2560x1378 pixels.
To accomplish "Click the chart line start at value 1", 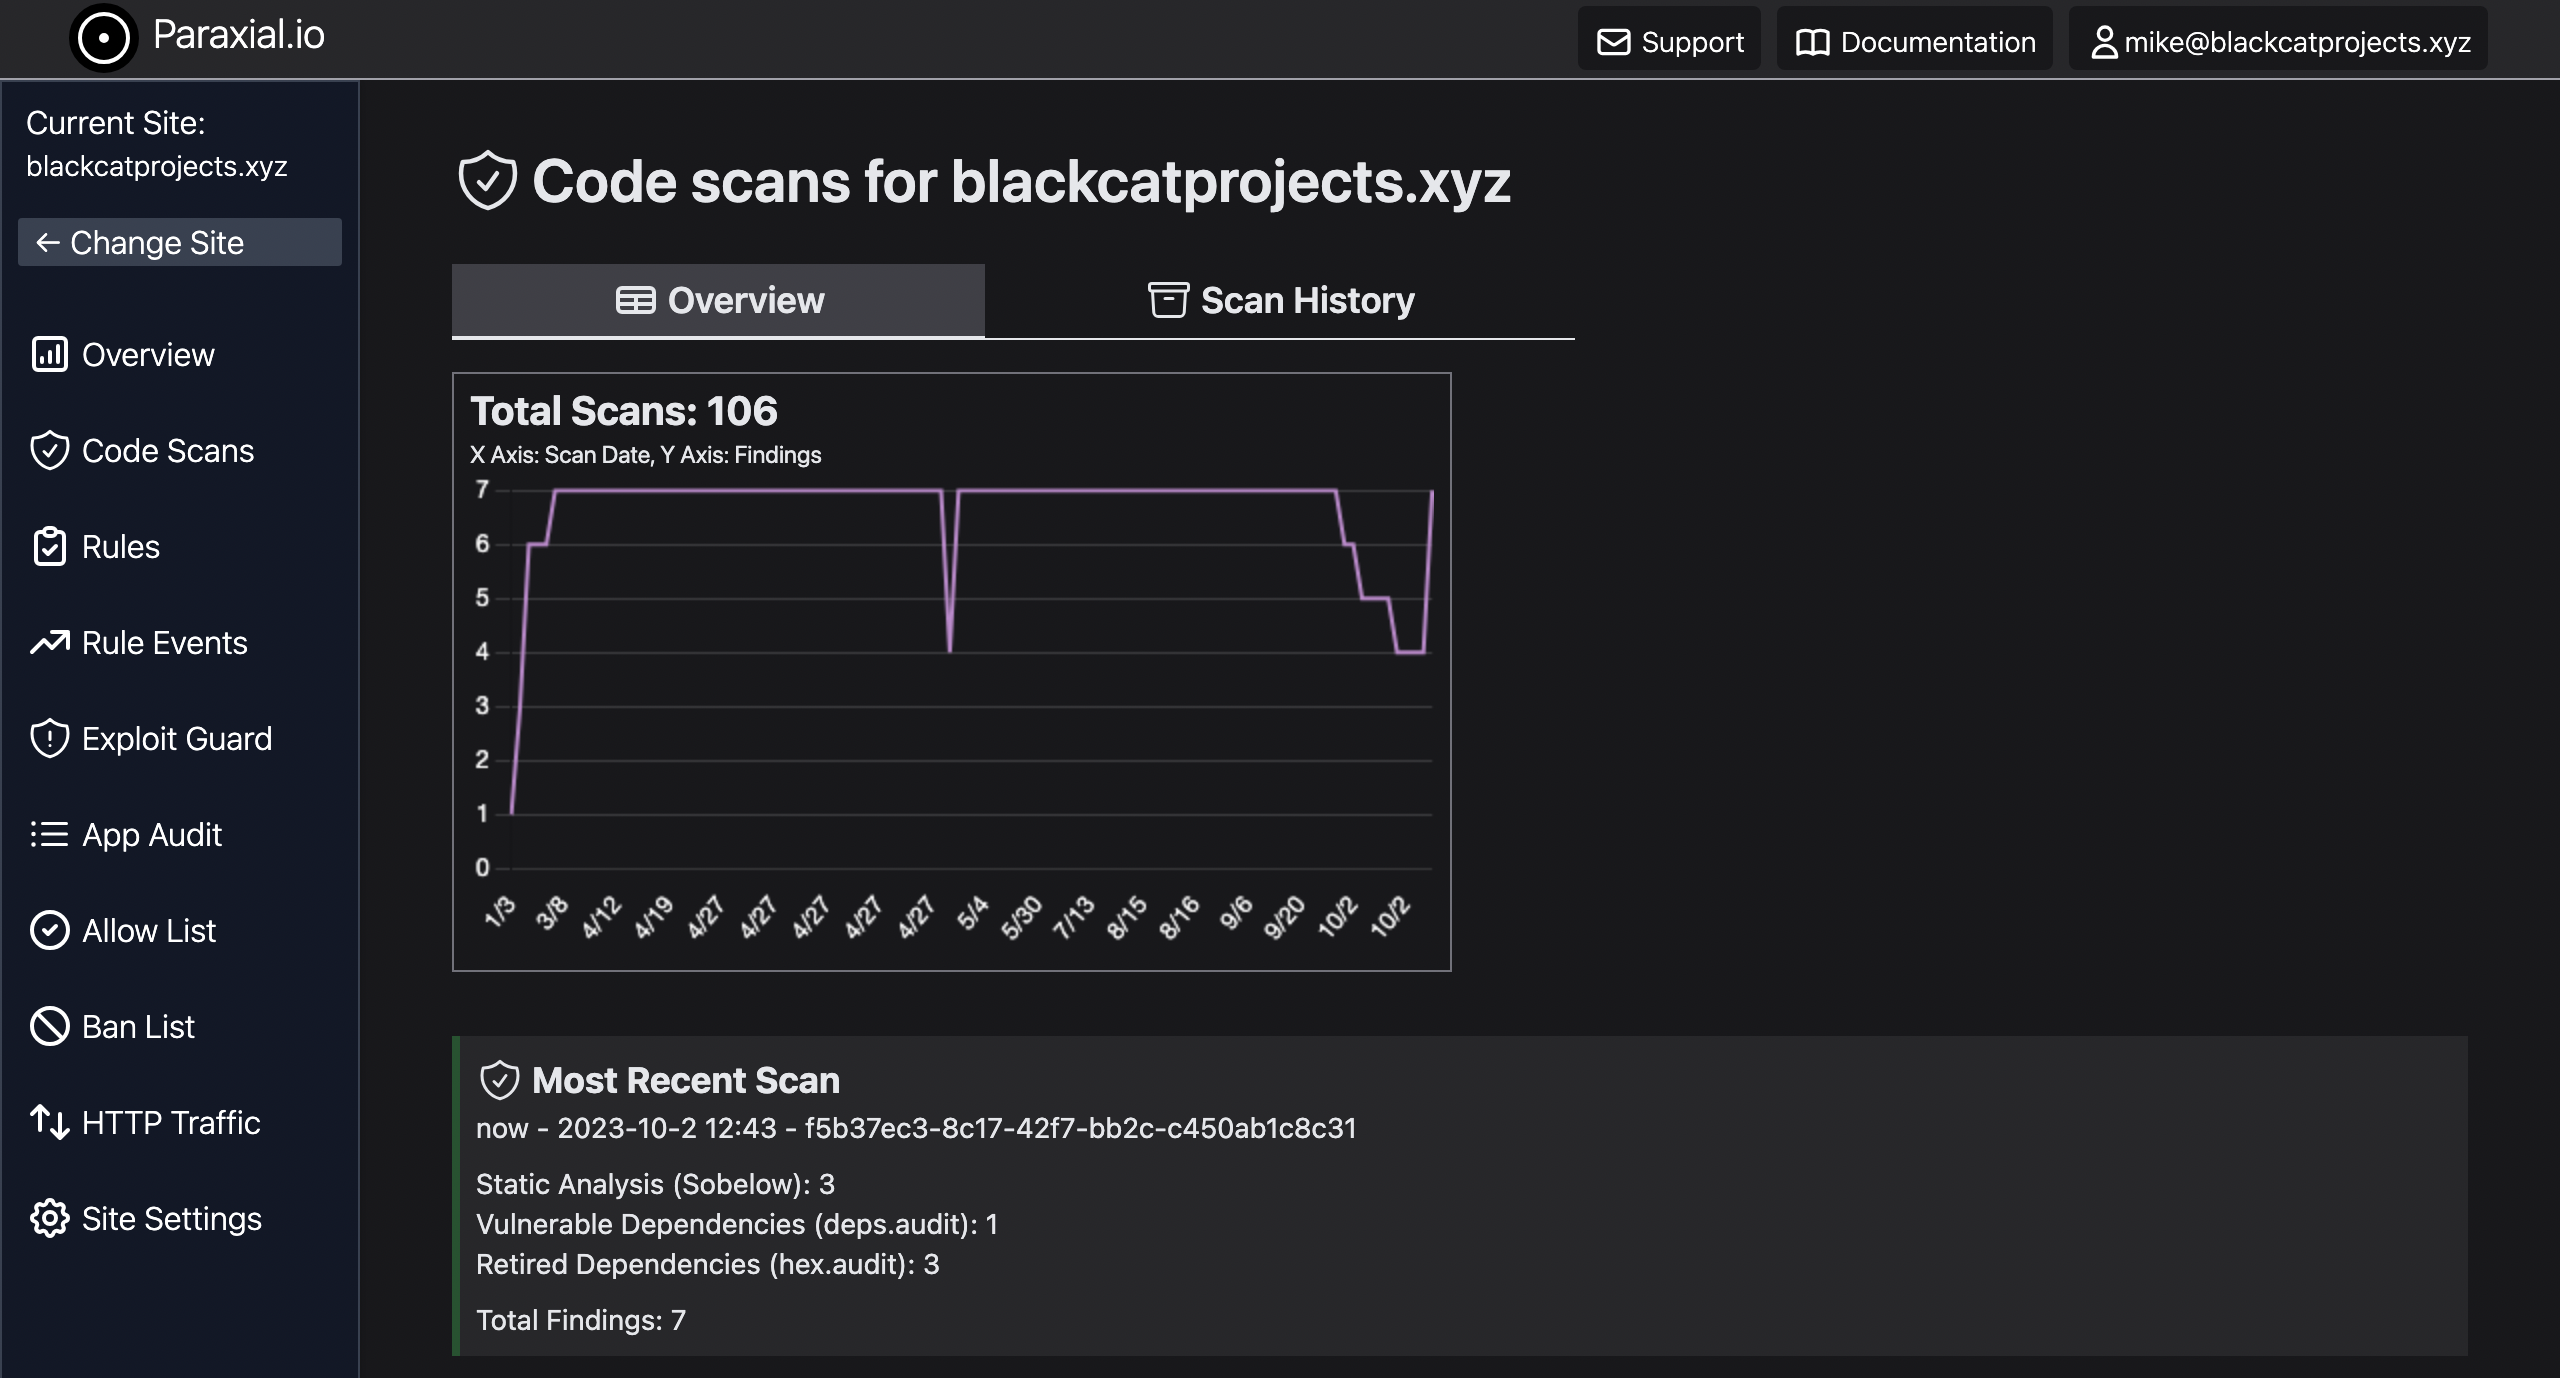I will (511, 813).
